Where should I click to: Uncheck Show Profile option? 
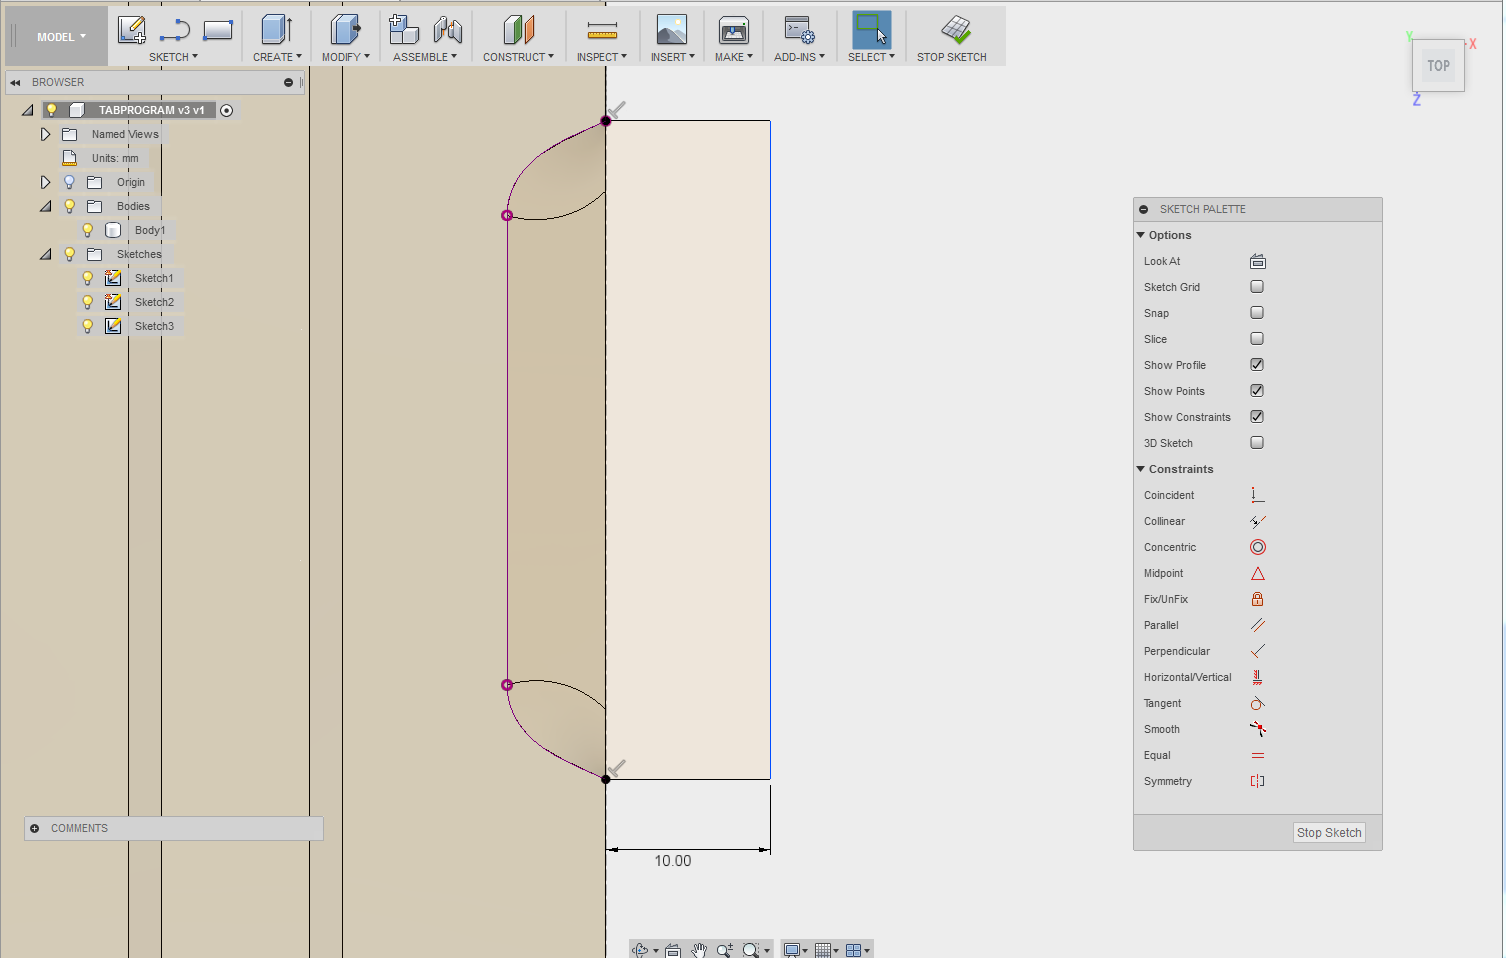[x=1257, y=365]
